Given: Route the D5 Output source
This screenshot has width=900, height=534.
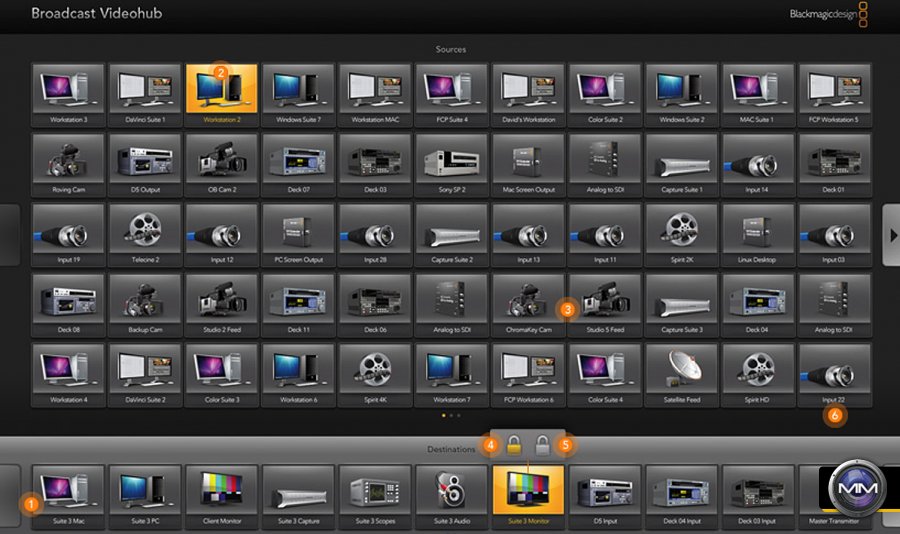Looking at the screenshot, I should (x=145, y=165).
